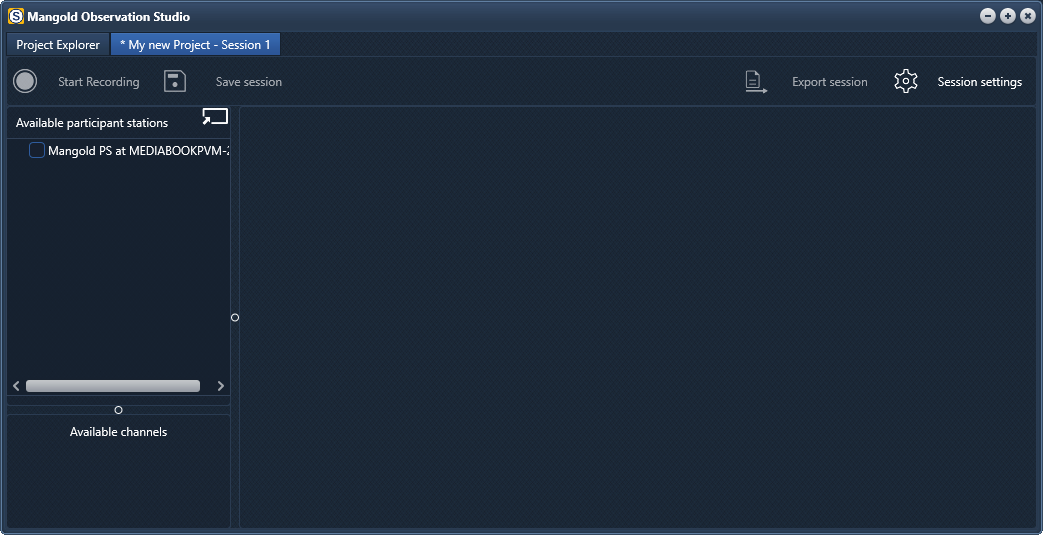Click the Save session label

pyautogui.click(x=249, y=82)
